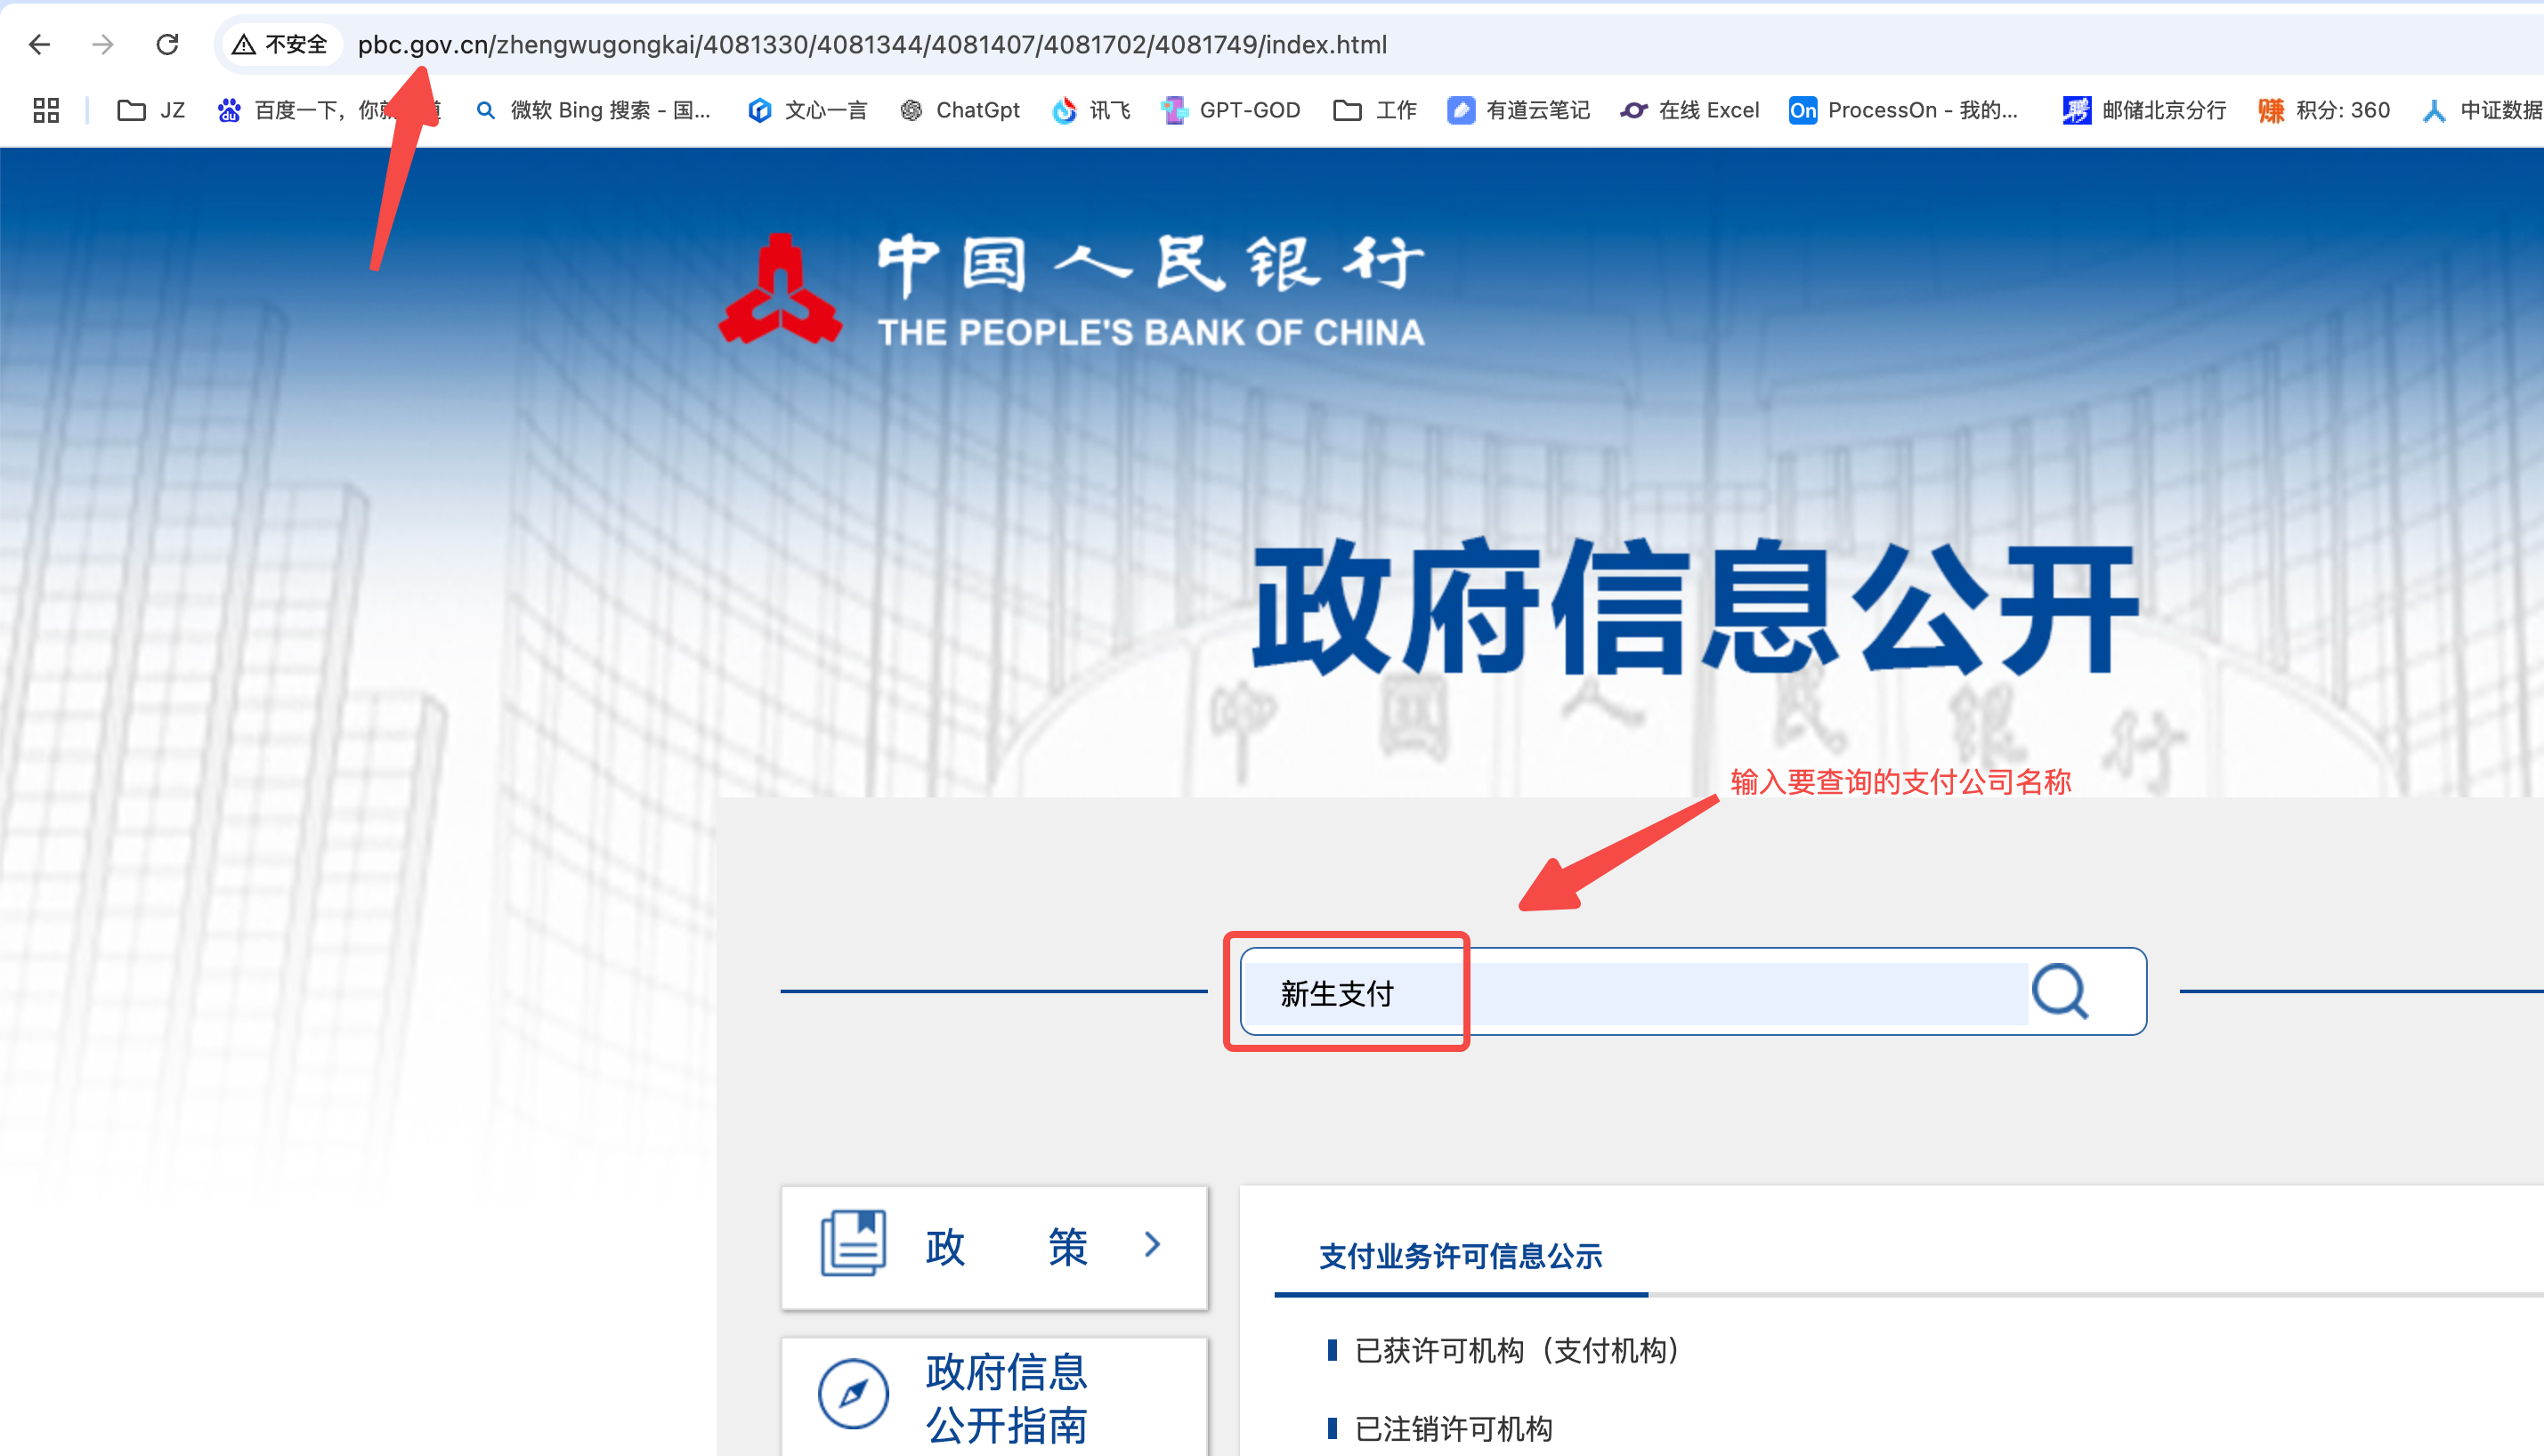Screen dimensions: 2544x1456
Task: Open the 百度一下 bookmark
Action: (x=328, y=110)
